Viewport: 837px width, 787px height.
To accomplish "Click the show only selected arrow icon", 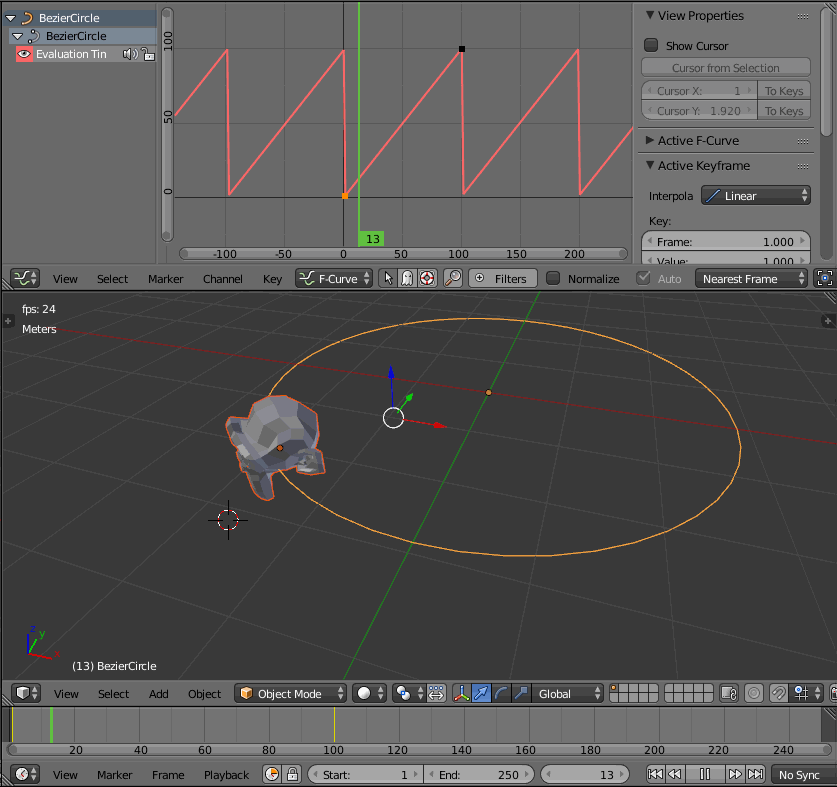I will click(x=389, y=279).
